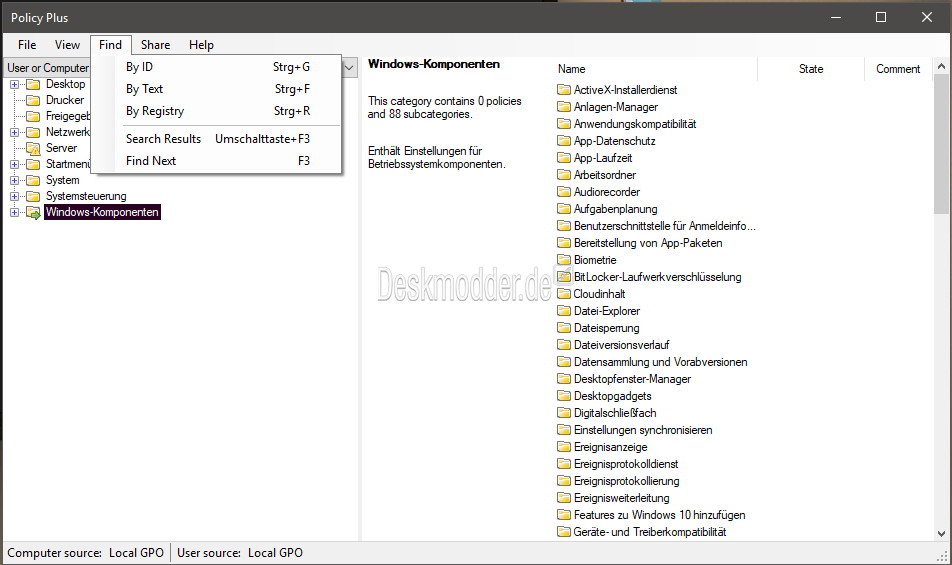952x565 pixels.
Task: Click the policy list scrollbar thumb
Action: 941,144
